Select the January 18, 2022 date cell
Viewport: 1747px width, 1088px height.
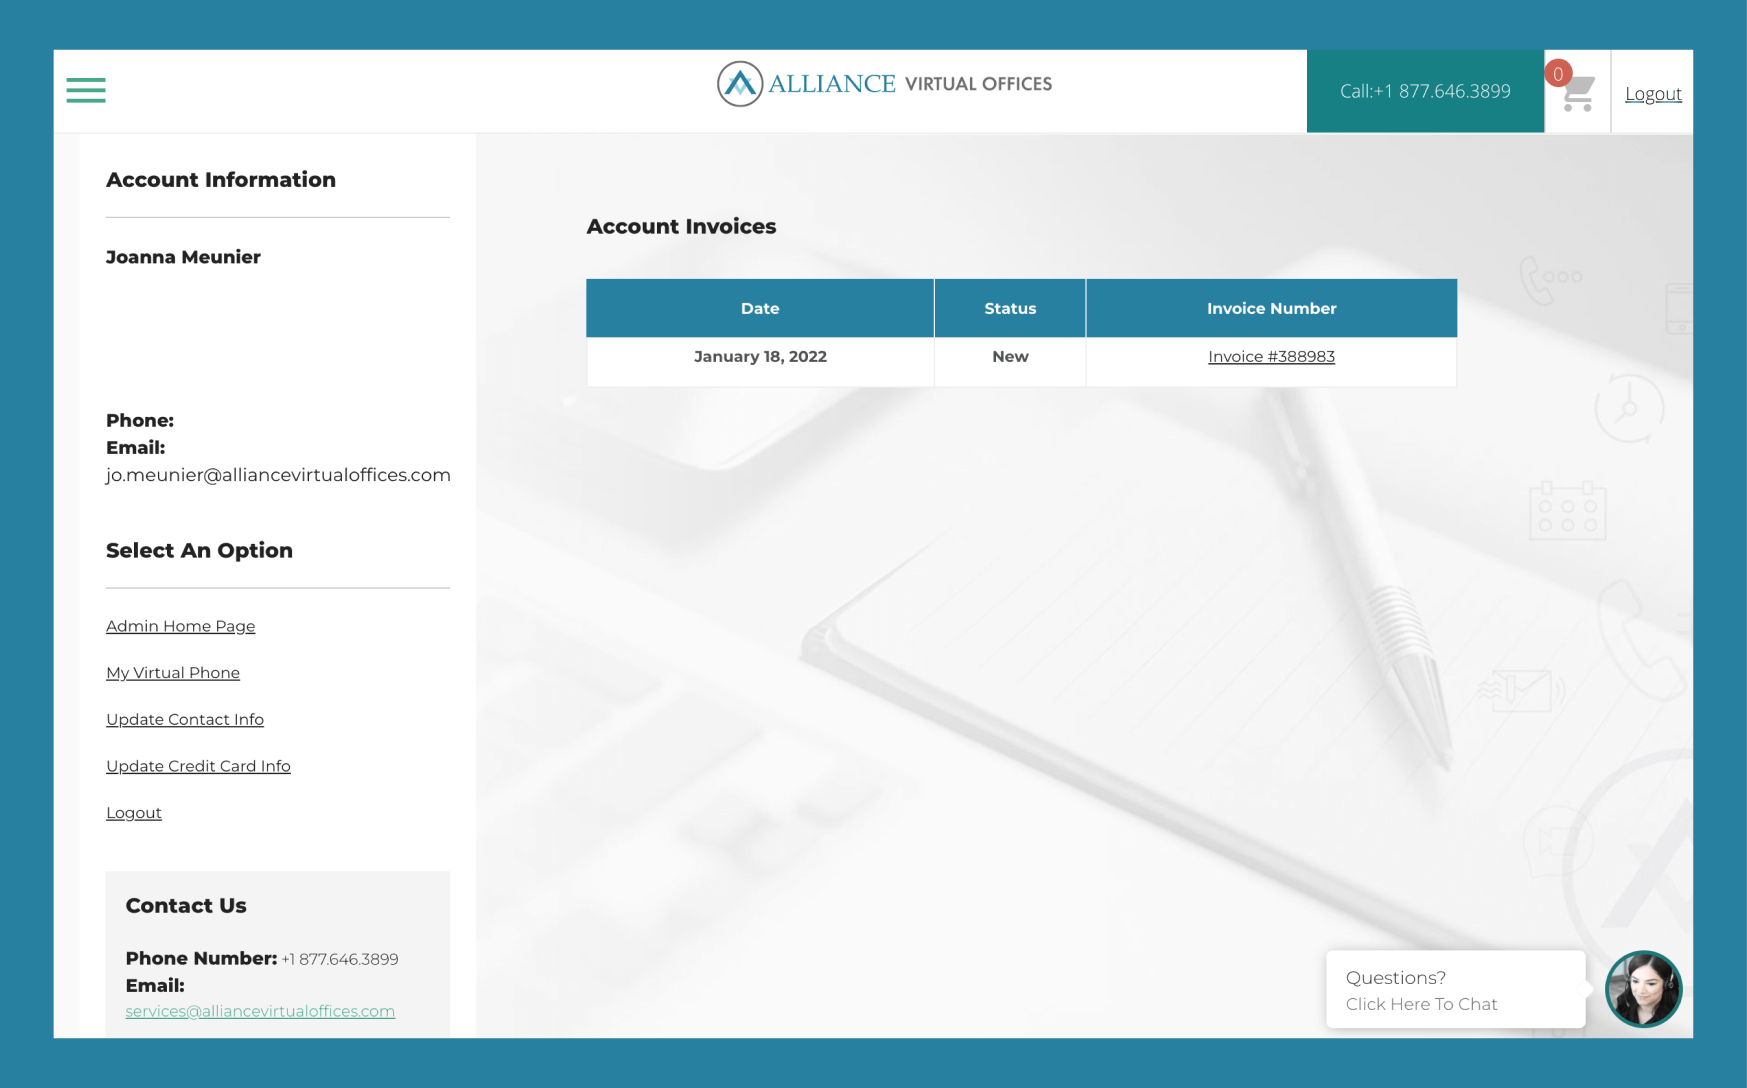tap(760, 357)
